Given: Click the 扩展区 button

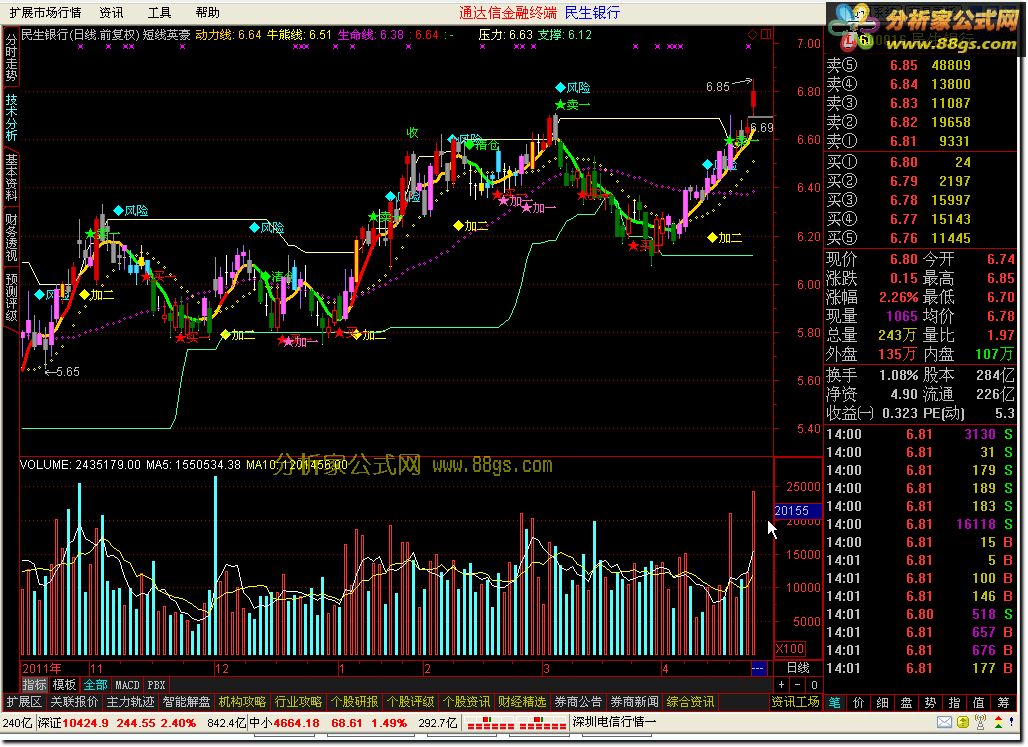Looking at the screenshot, I should 24,702.
